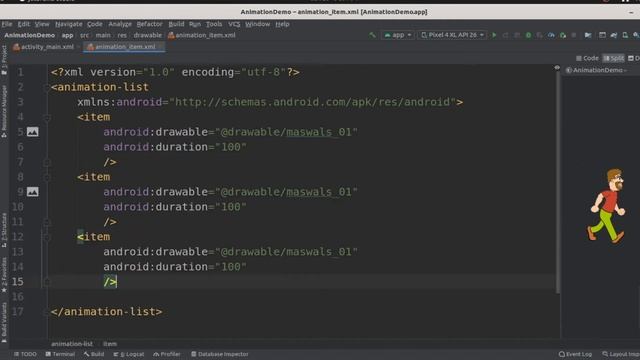Open the Edit menu
This screenshot has height=360, width=640.
pos(24,24)
